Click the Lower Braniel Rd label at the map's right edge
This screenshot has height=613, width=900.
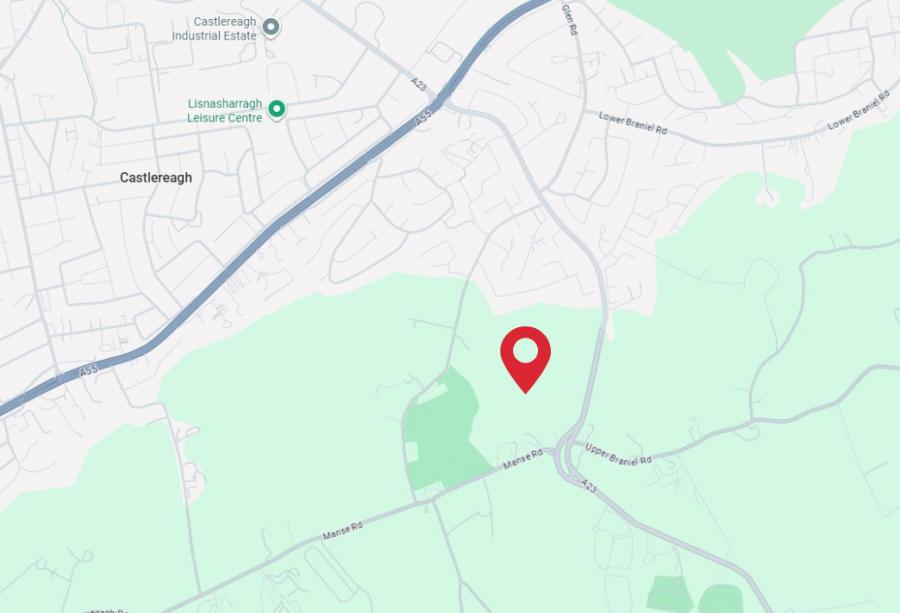859,111
